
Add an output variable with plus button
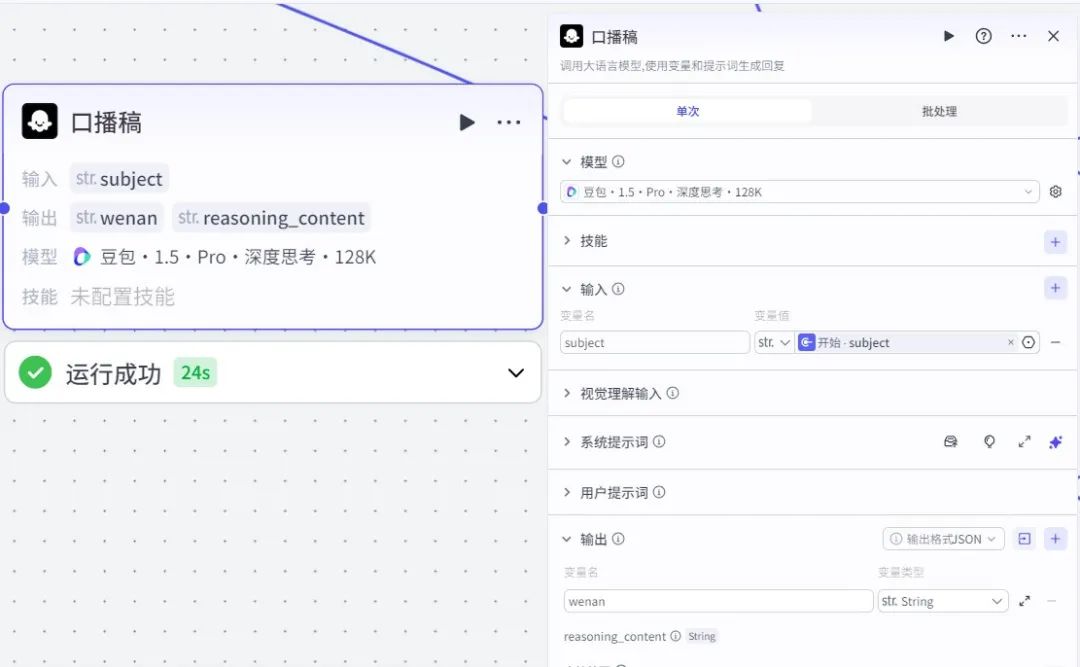(1055, 539)
